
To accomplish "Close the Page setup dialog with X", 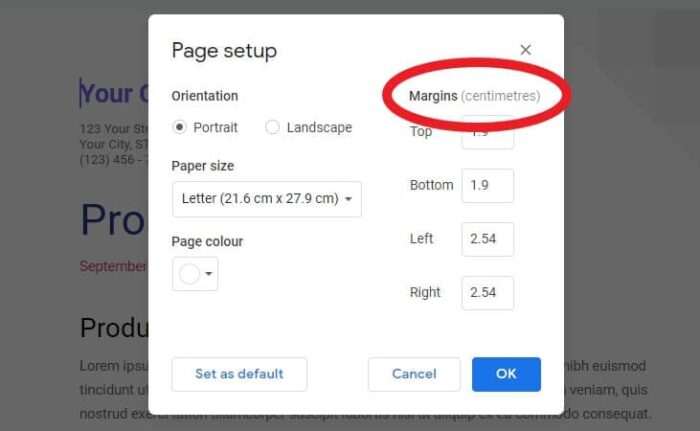I will click(x=525, y=50).
